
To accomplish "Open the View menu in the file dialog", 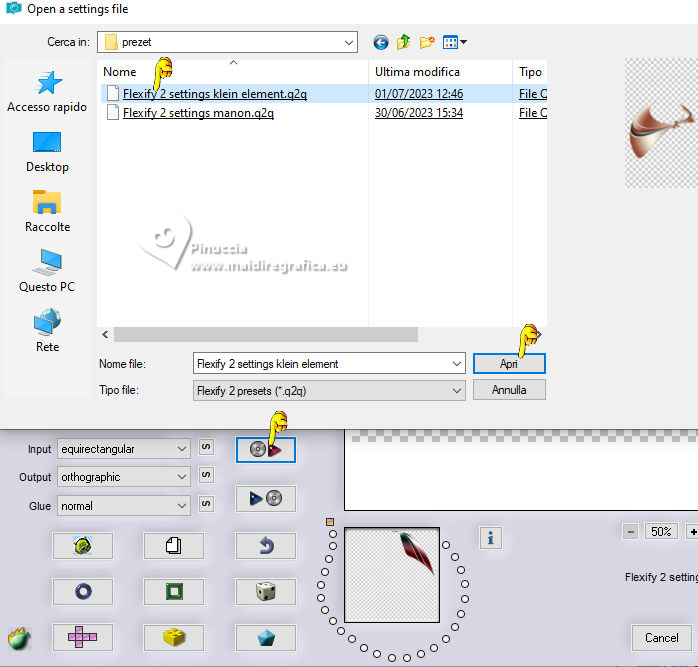I will 455,43.
